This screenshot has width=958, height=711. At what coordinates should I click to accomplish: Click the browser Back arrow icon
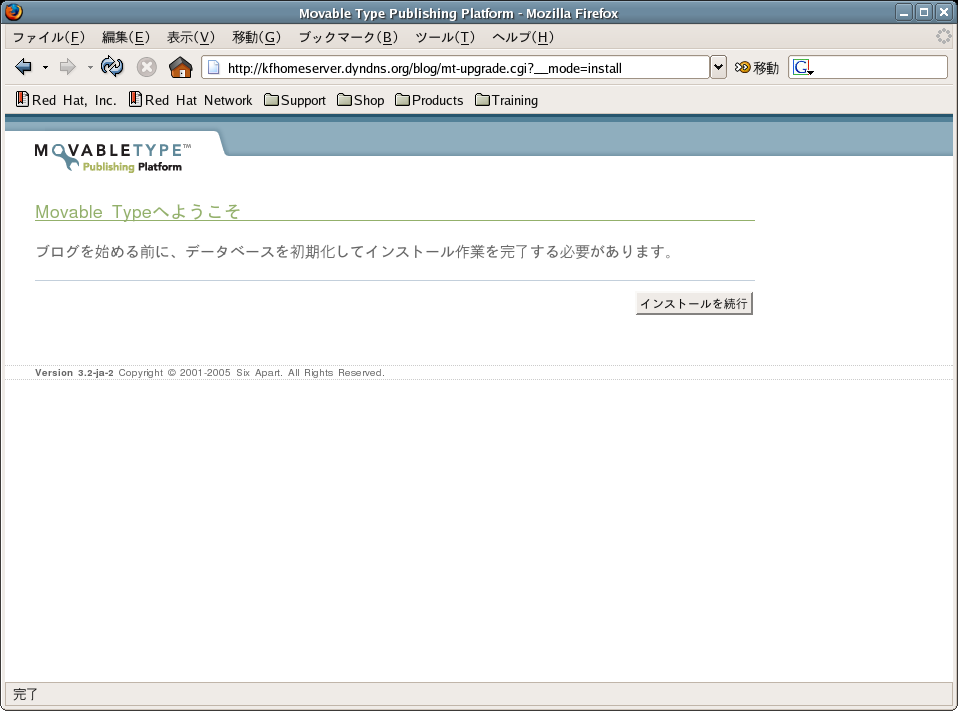coord(23,67)
